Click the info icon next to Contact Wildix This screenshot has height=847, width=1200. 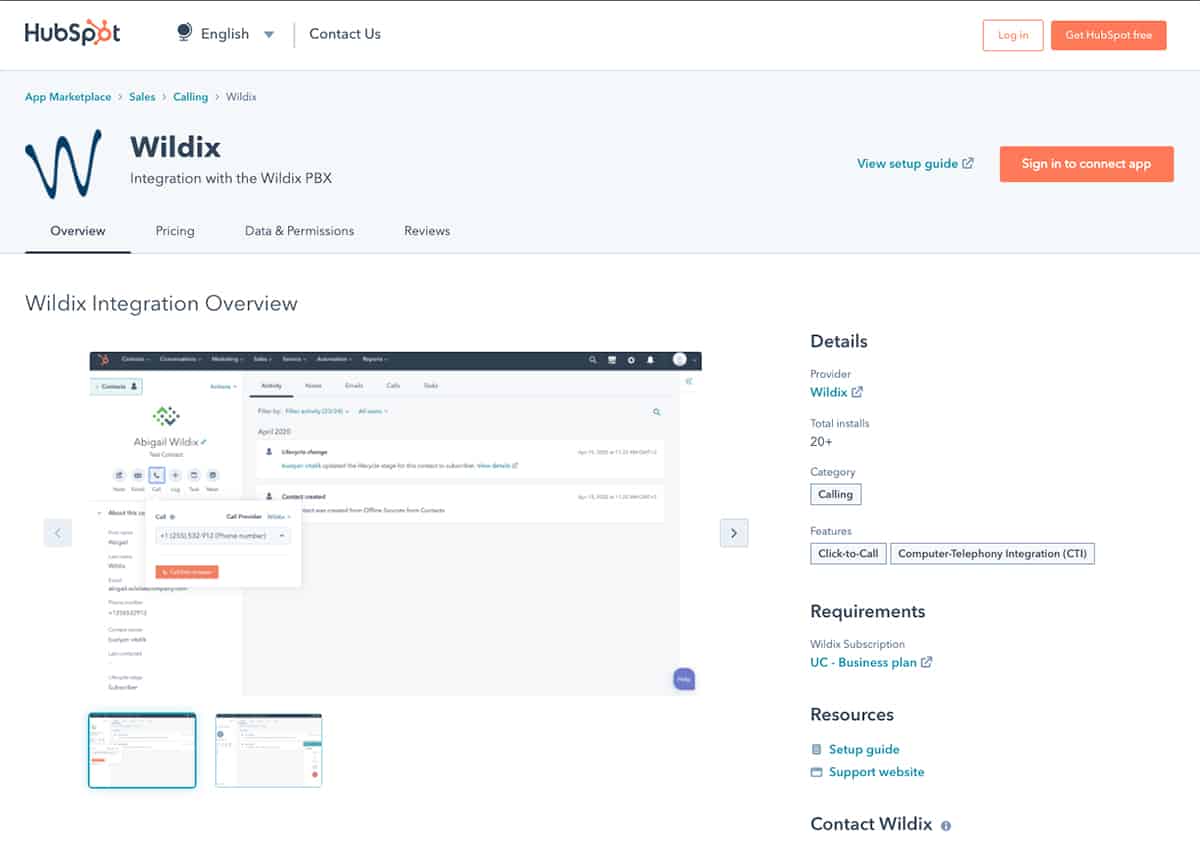point(945,825)
